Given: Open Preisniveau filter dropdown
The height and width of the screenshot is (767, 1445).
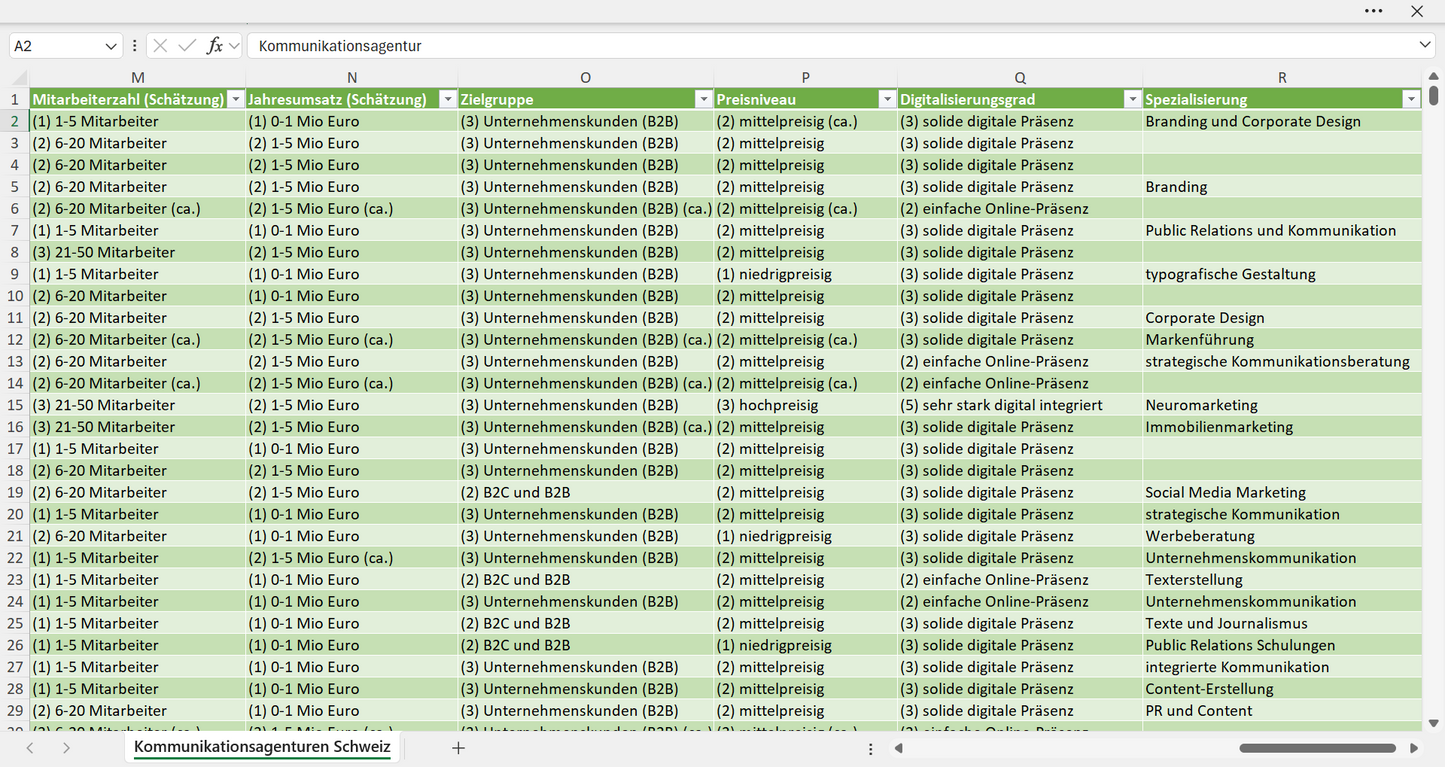Looking at the screenshot, I should 887,99.
